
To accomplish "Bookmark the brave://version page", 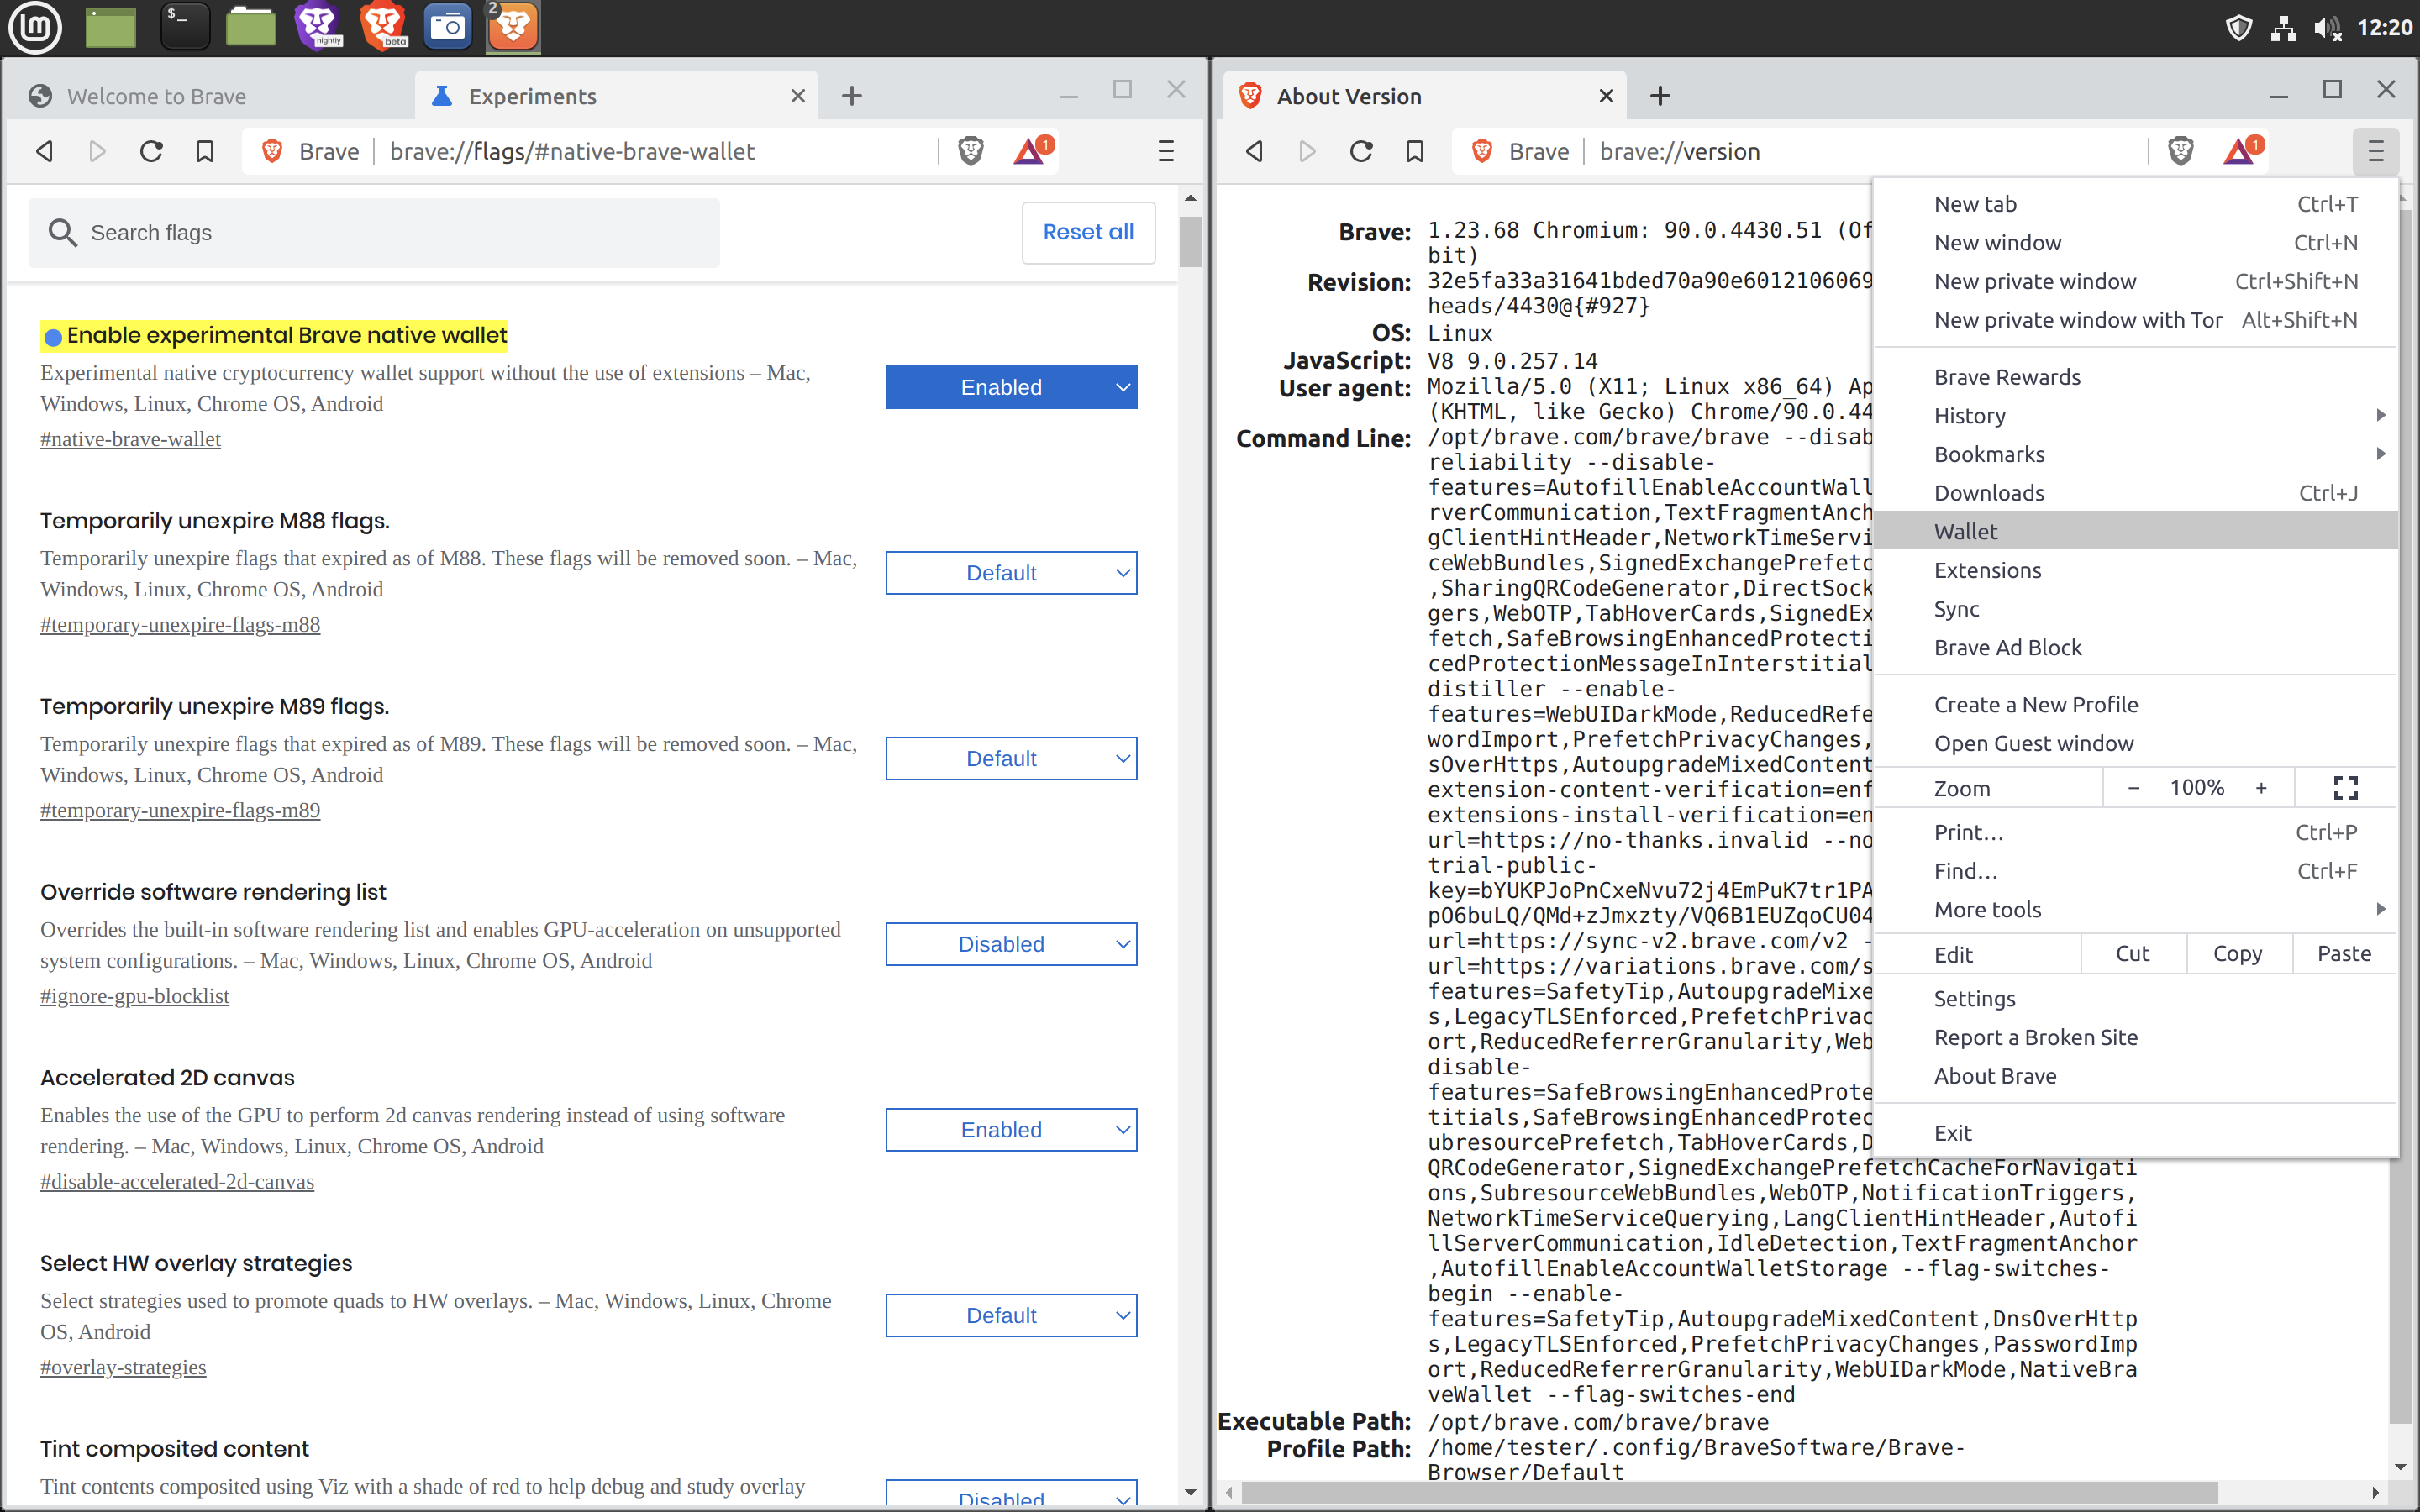I will [x=1413, y=151].
